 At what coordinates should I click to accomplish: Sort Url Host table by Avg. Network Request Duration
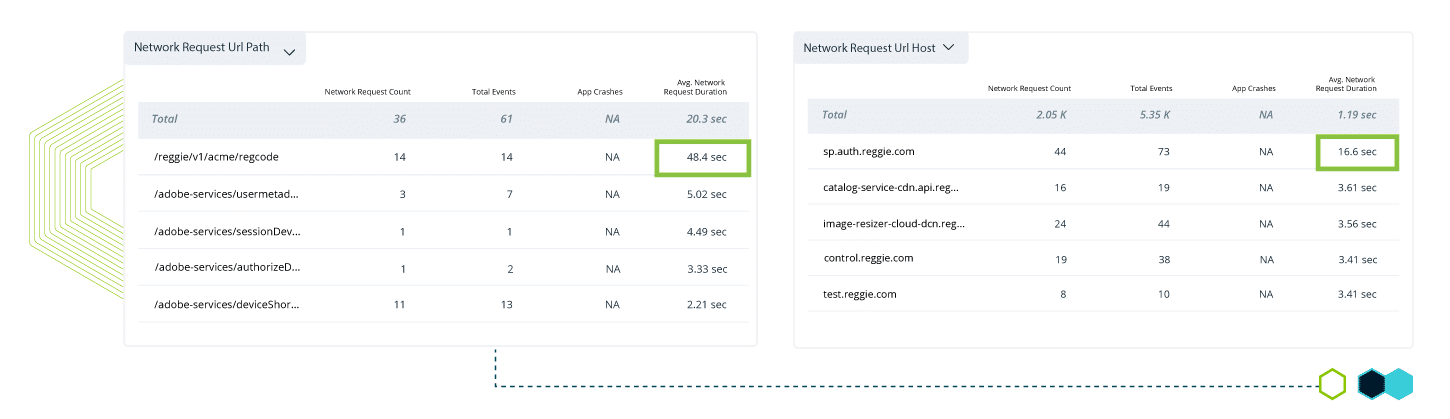pos(1347,84)
